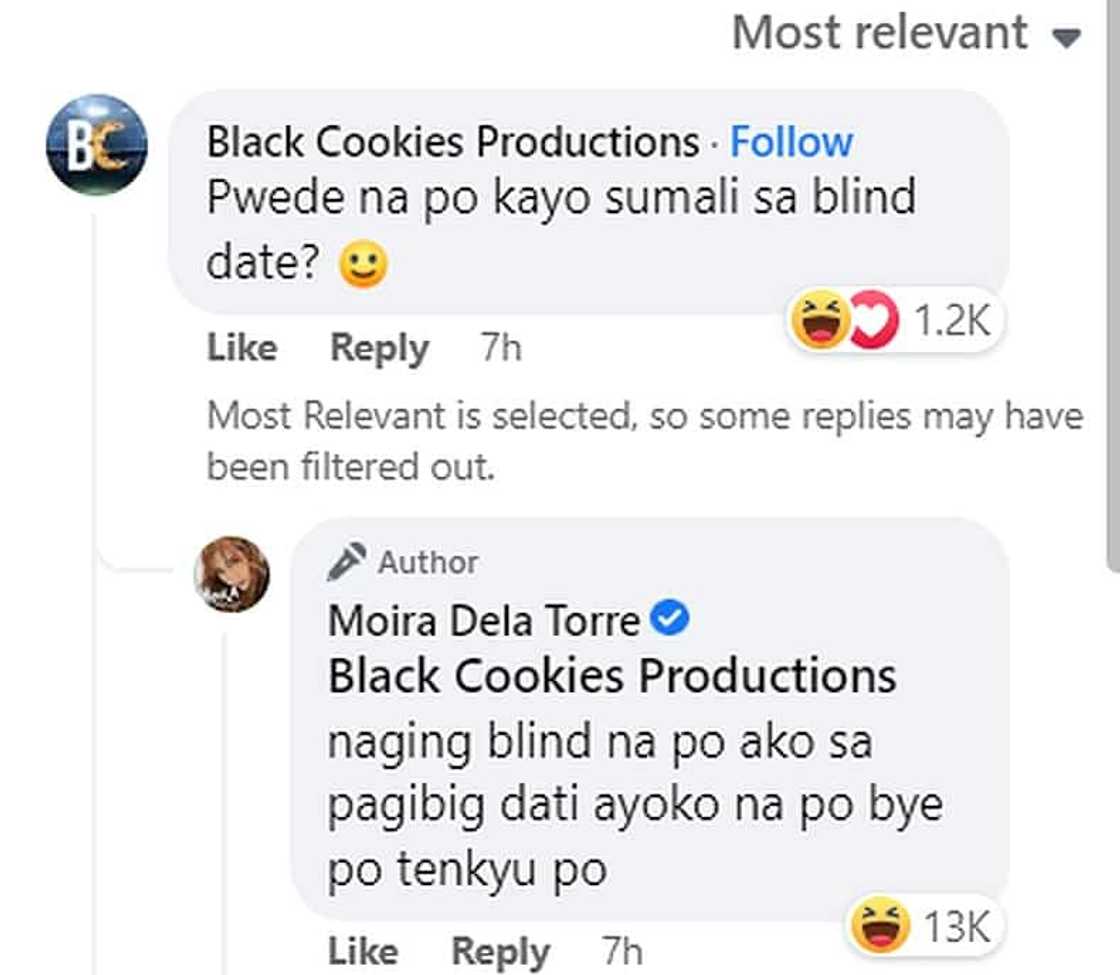The width and height of the screenshot is (1120, 975).
Task: Click the Black Cookies Productions commenter name
Action: (453, 143)
